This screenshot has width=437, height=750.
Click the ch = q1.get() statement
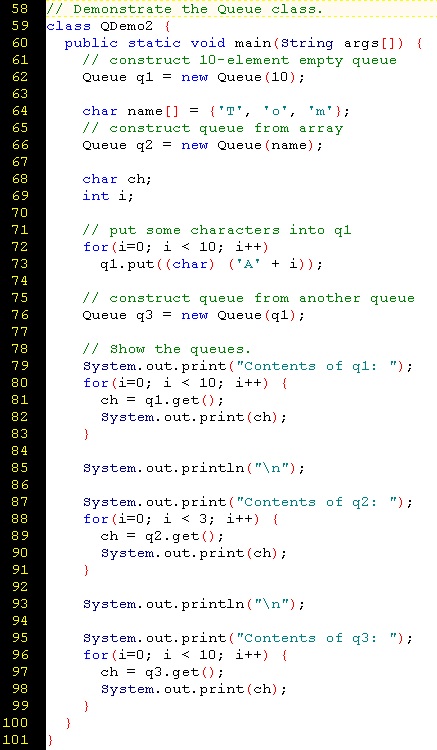[162, 400]
